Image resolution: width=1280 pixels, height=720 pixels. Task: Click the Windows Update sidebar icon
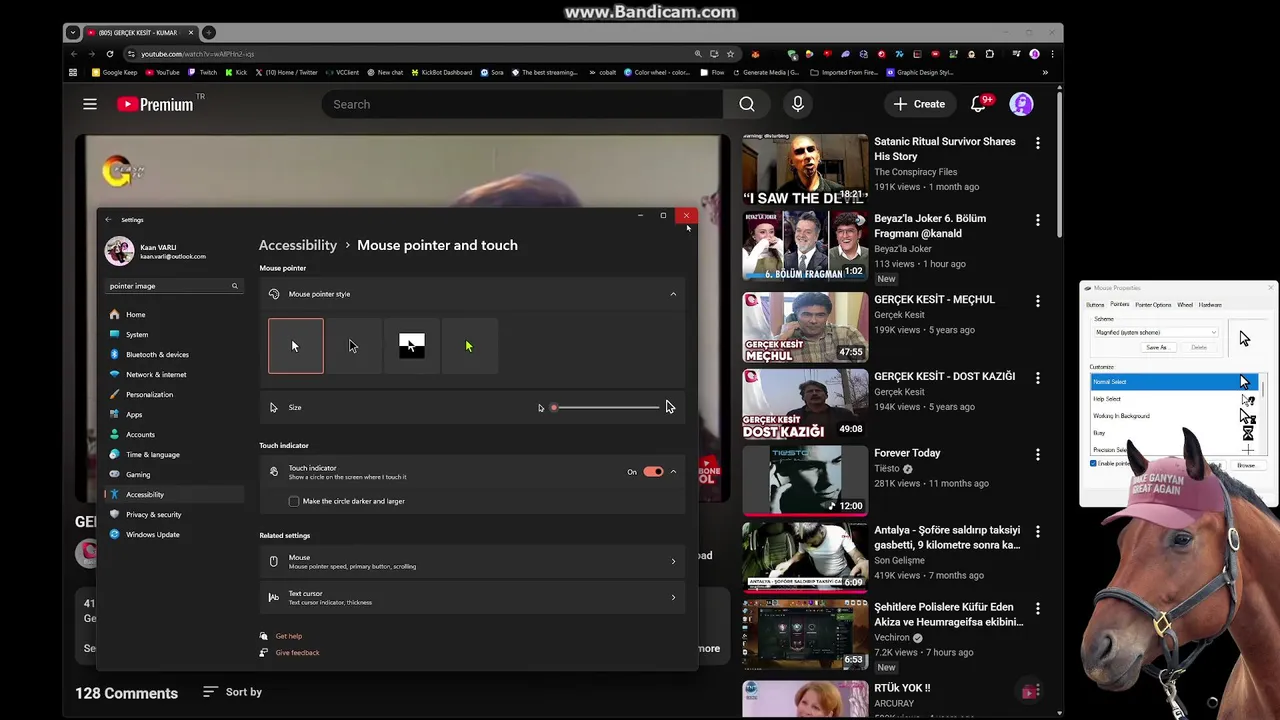[115, 534]
